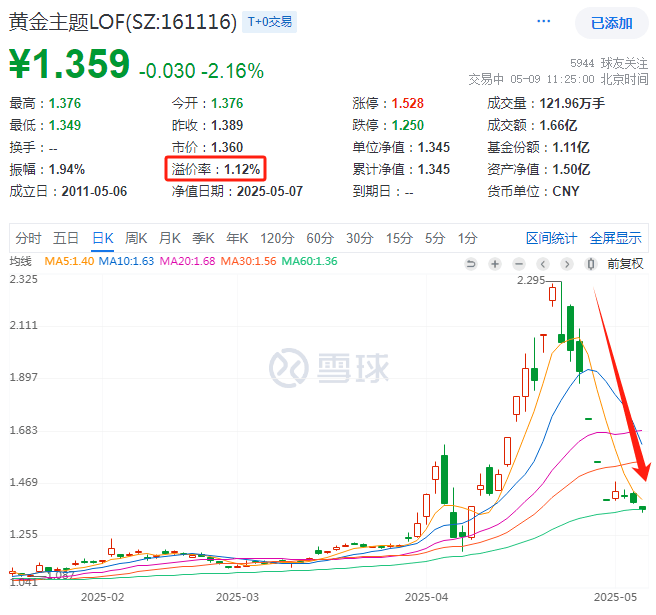This screenshot has width=656, height=615.
Task: Click the T+0交易 tag
Action: pyautogui.click(x=269, y=22)
